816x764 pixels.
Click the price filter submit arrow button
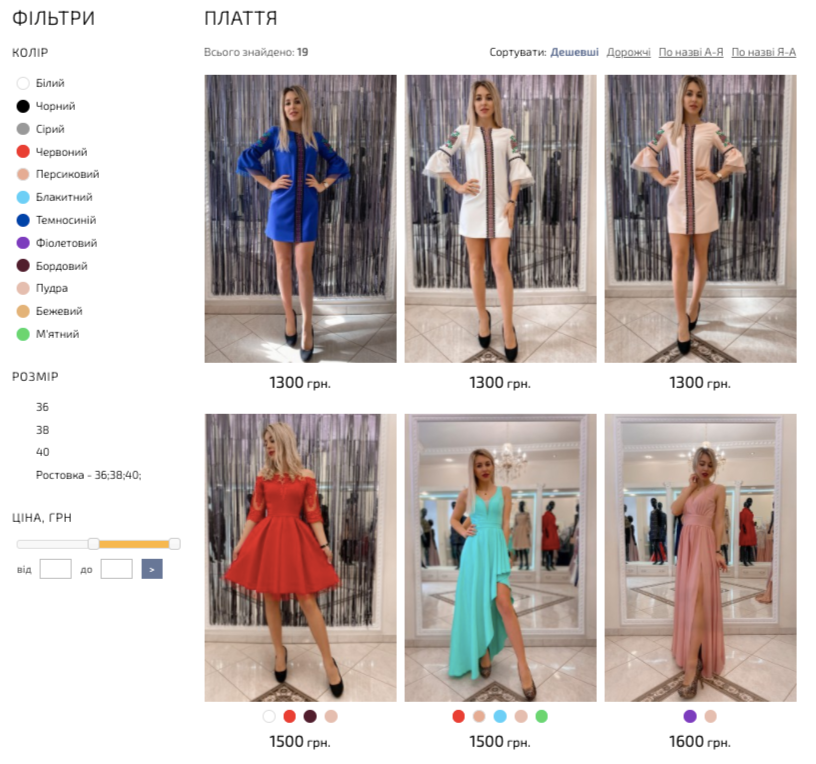click(x=152, y=569)
